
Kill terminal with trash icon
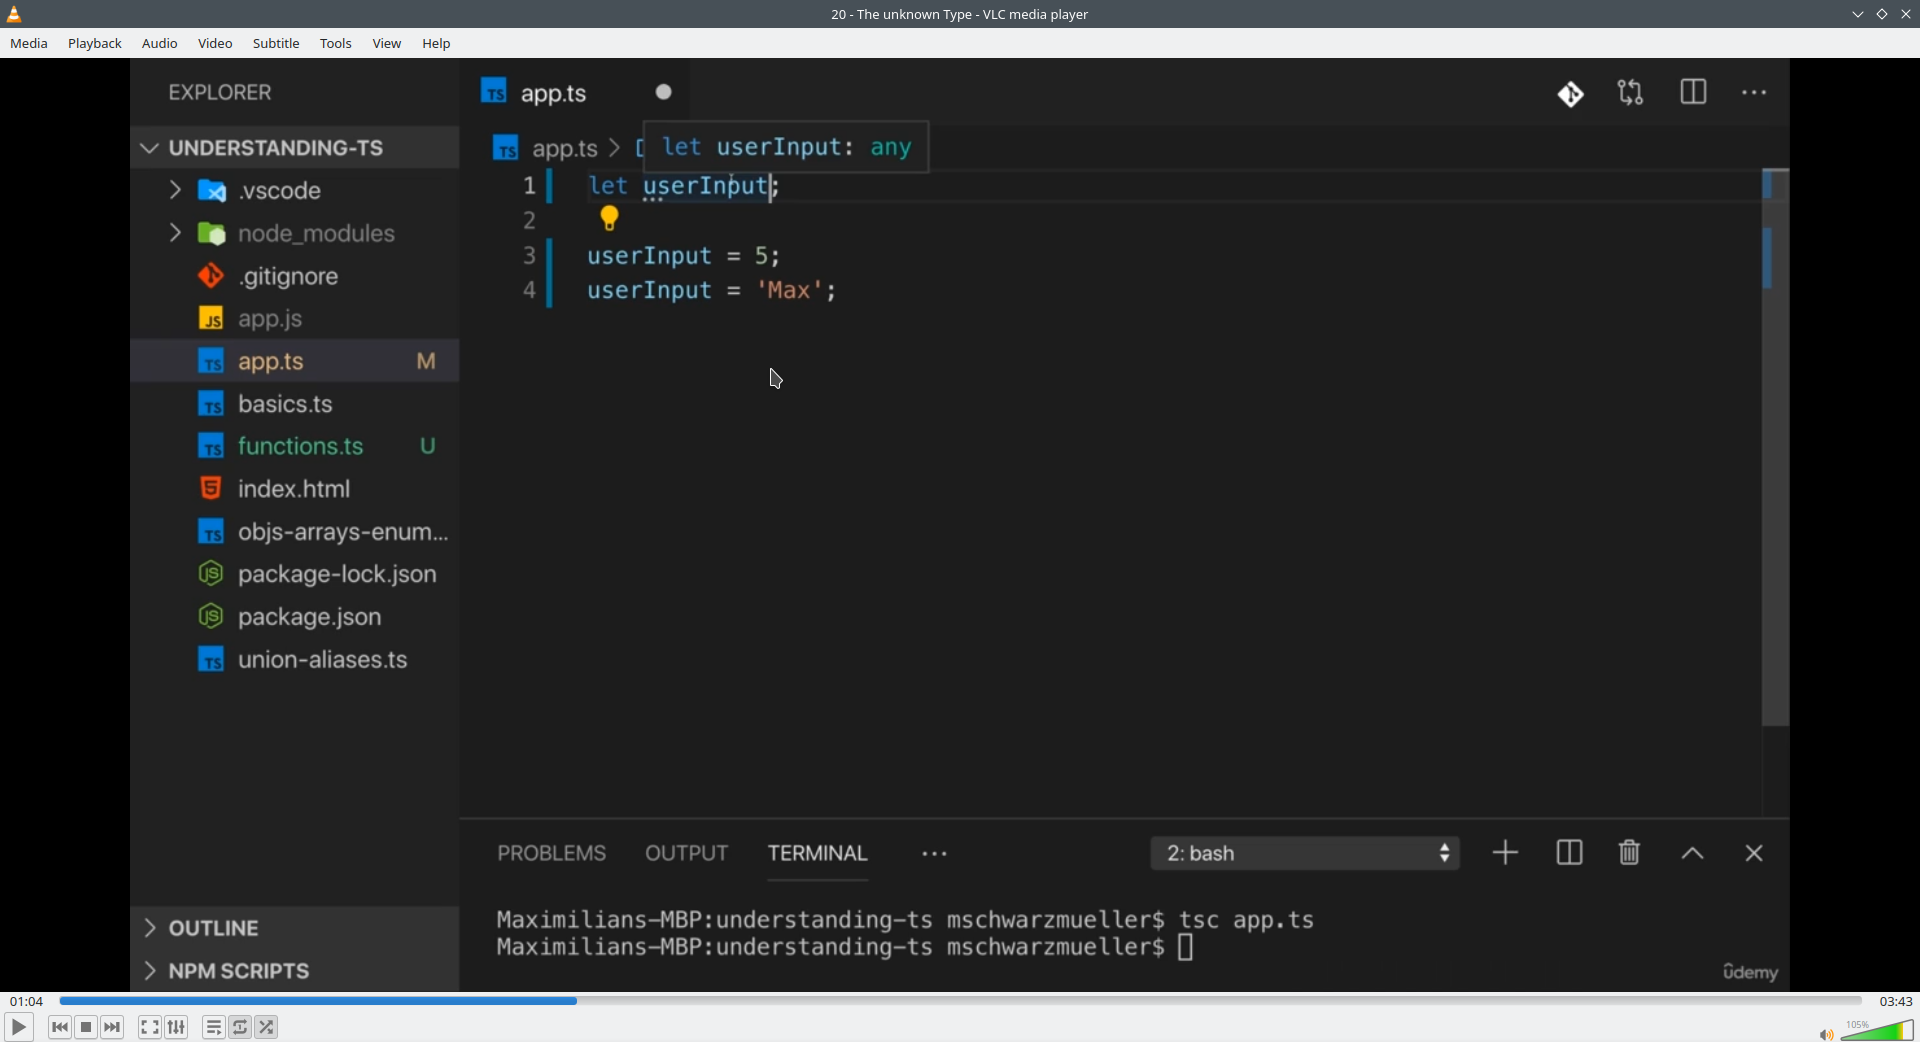[x=1630, y=853]
